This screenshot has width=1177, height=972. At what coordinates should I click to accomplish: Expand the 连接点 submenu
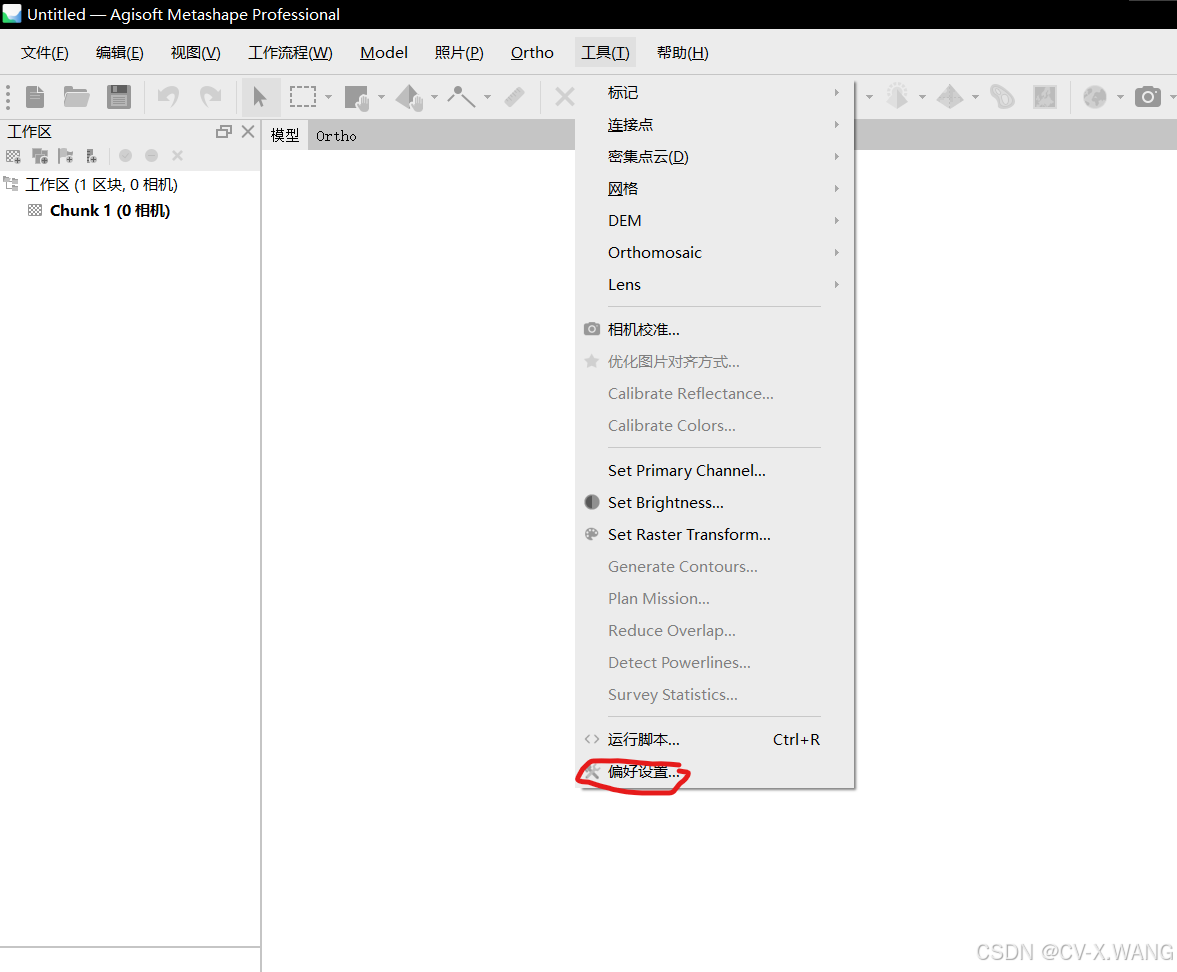click(x=715, y=125)
